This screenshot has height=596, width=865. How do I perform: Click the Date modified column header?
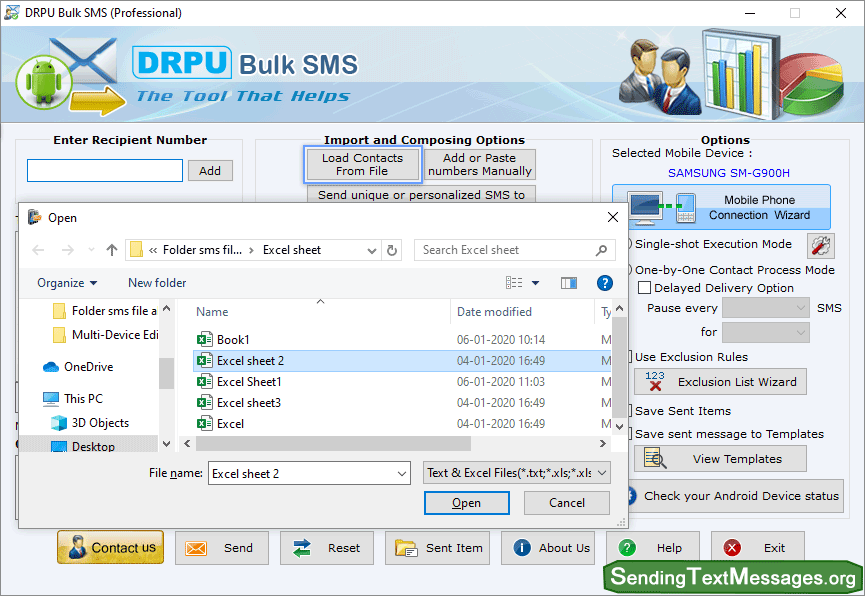[x=494, y=312]
